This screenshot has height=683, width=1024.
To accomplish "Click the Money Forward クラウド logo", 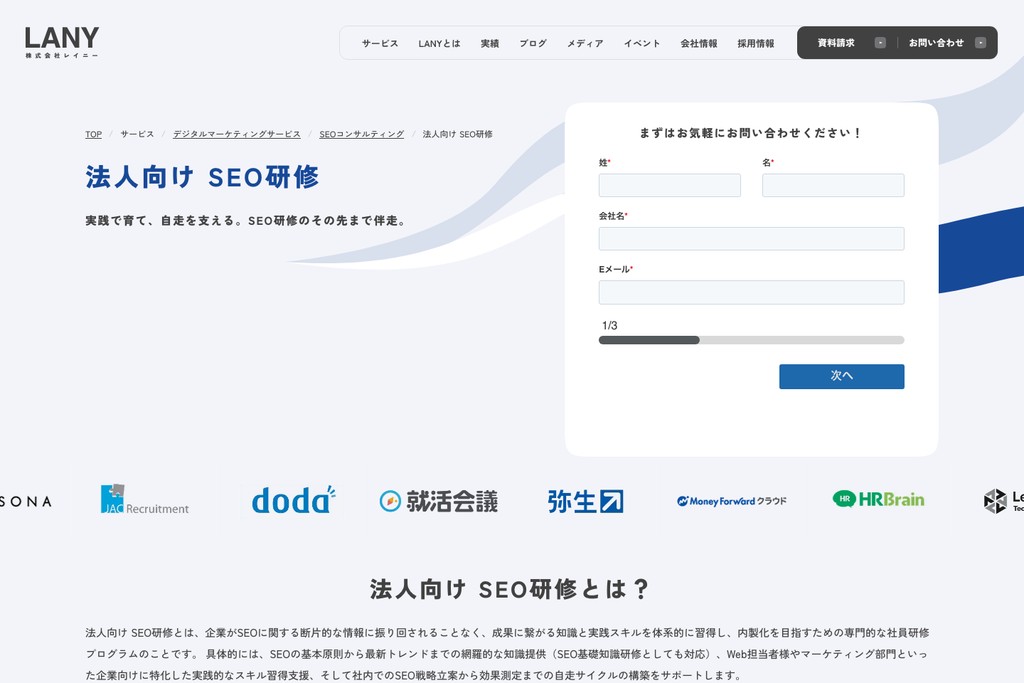I will [x=731, y=501].
